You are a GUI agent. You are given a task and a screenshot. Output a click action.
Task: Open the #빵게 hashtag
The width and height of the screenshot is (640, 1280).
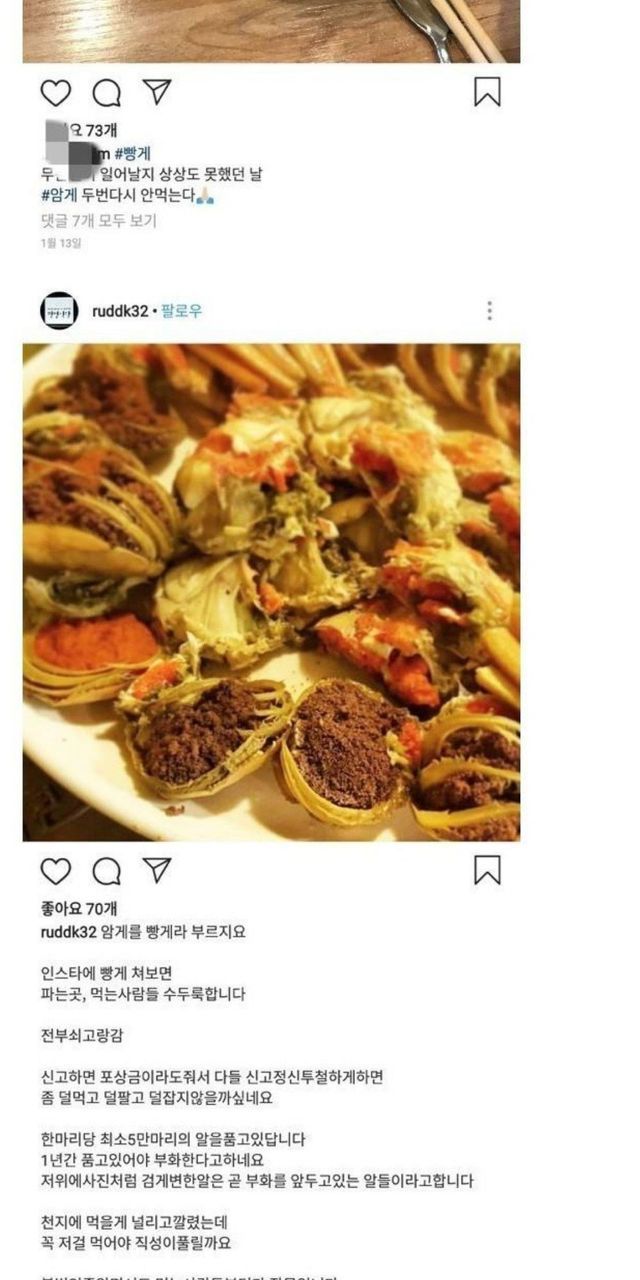(x=132, y=153)
